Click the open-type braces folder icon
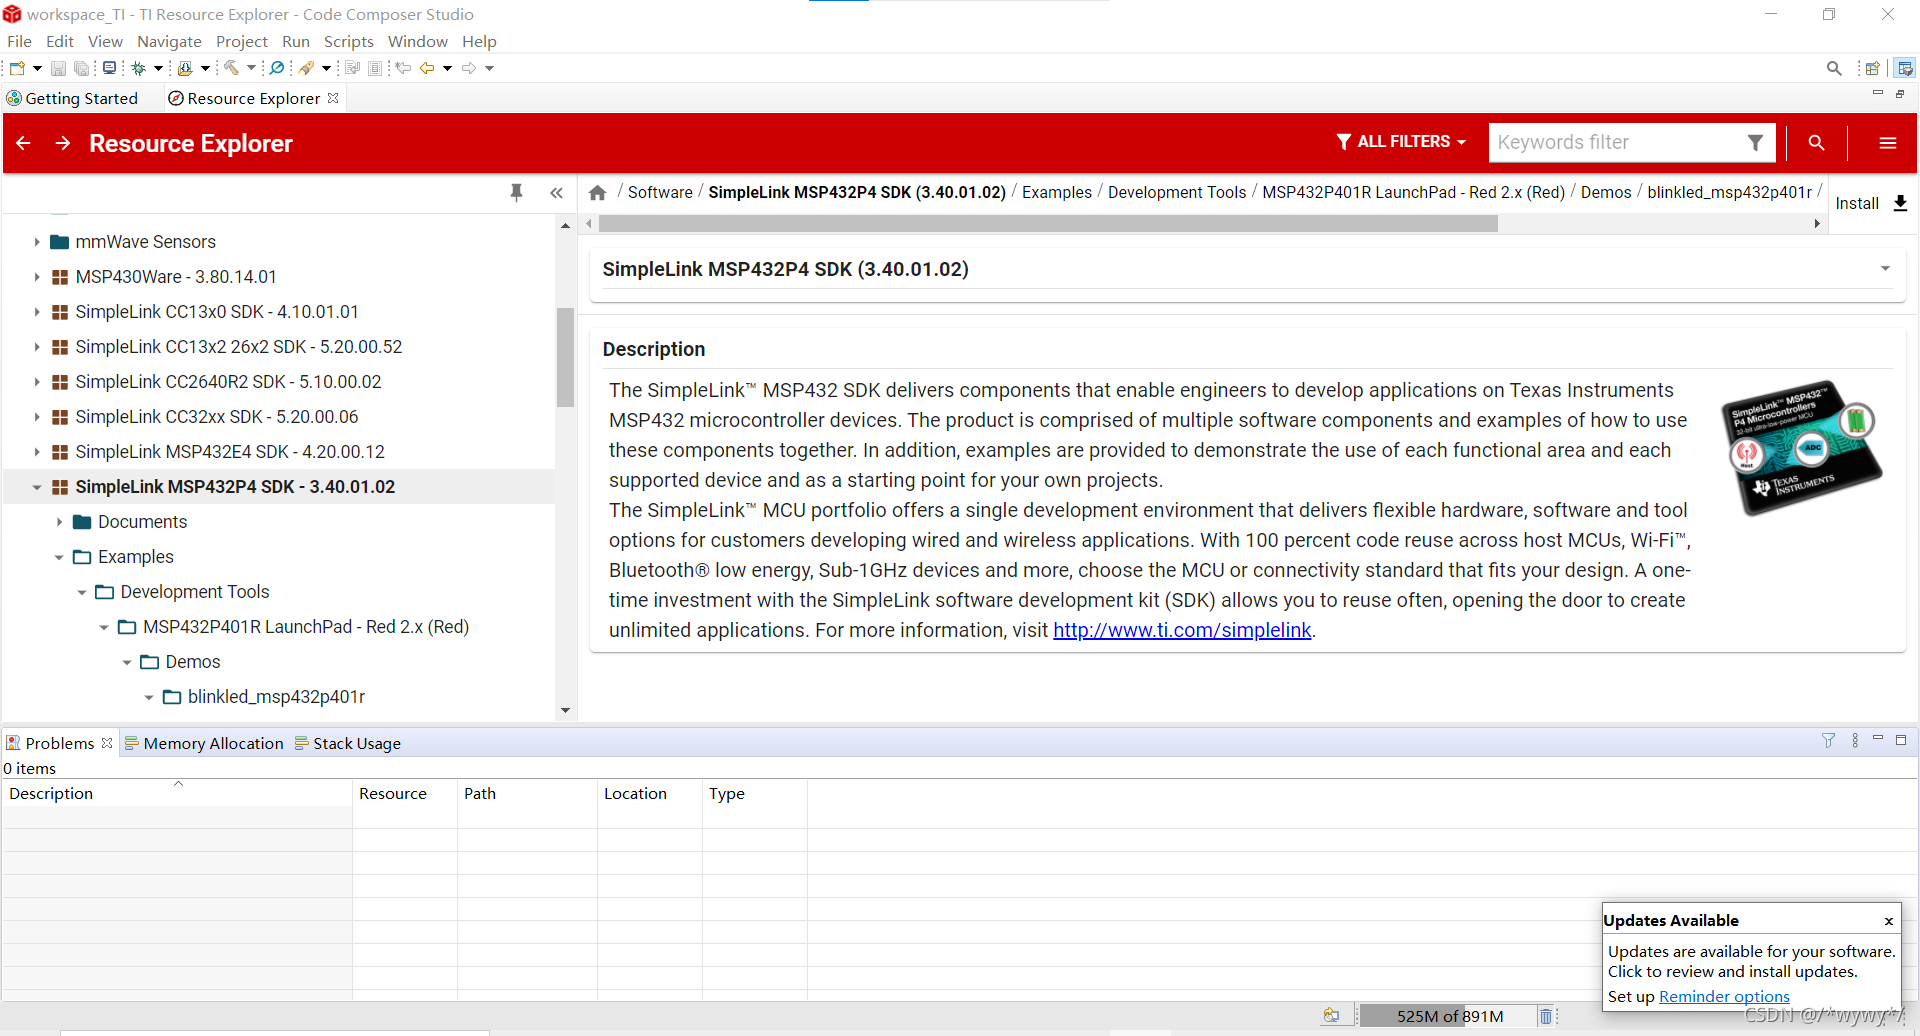This screenshot has width=1920, height=1036. tap(185, 68)
